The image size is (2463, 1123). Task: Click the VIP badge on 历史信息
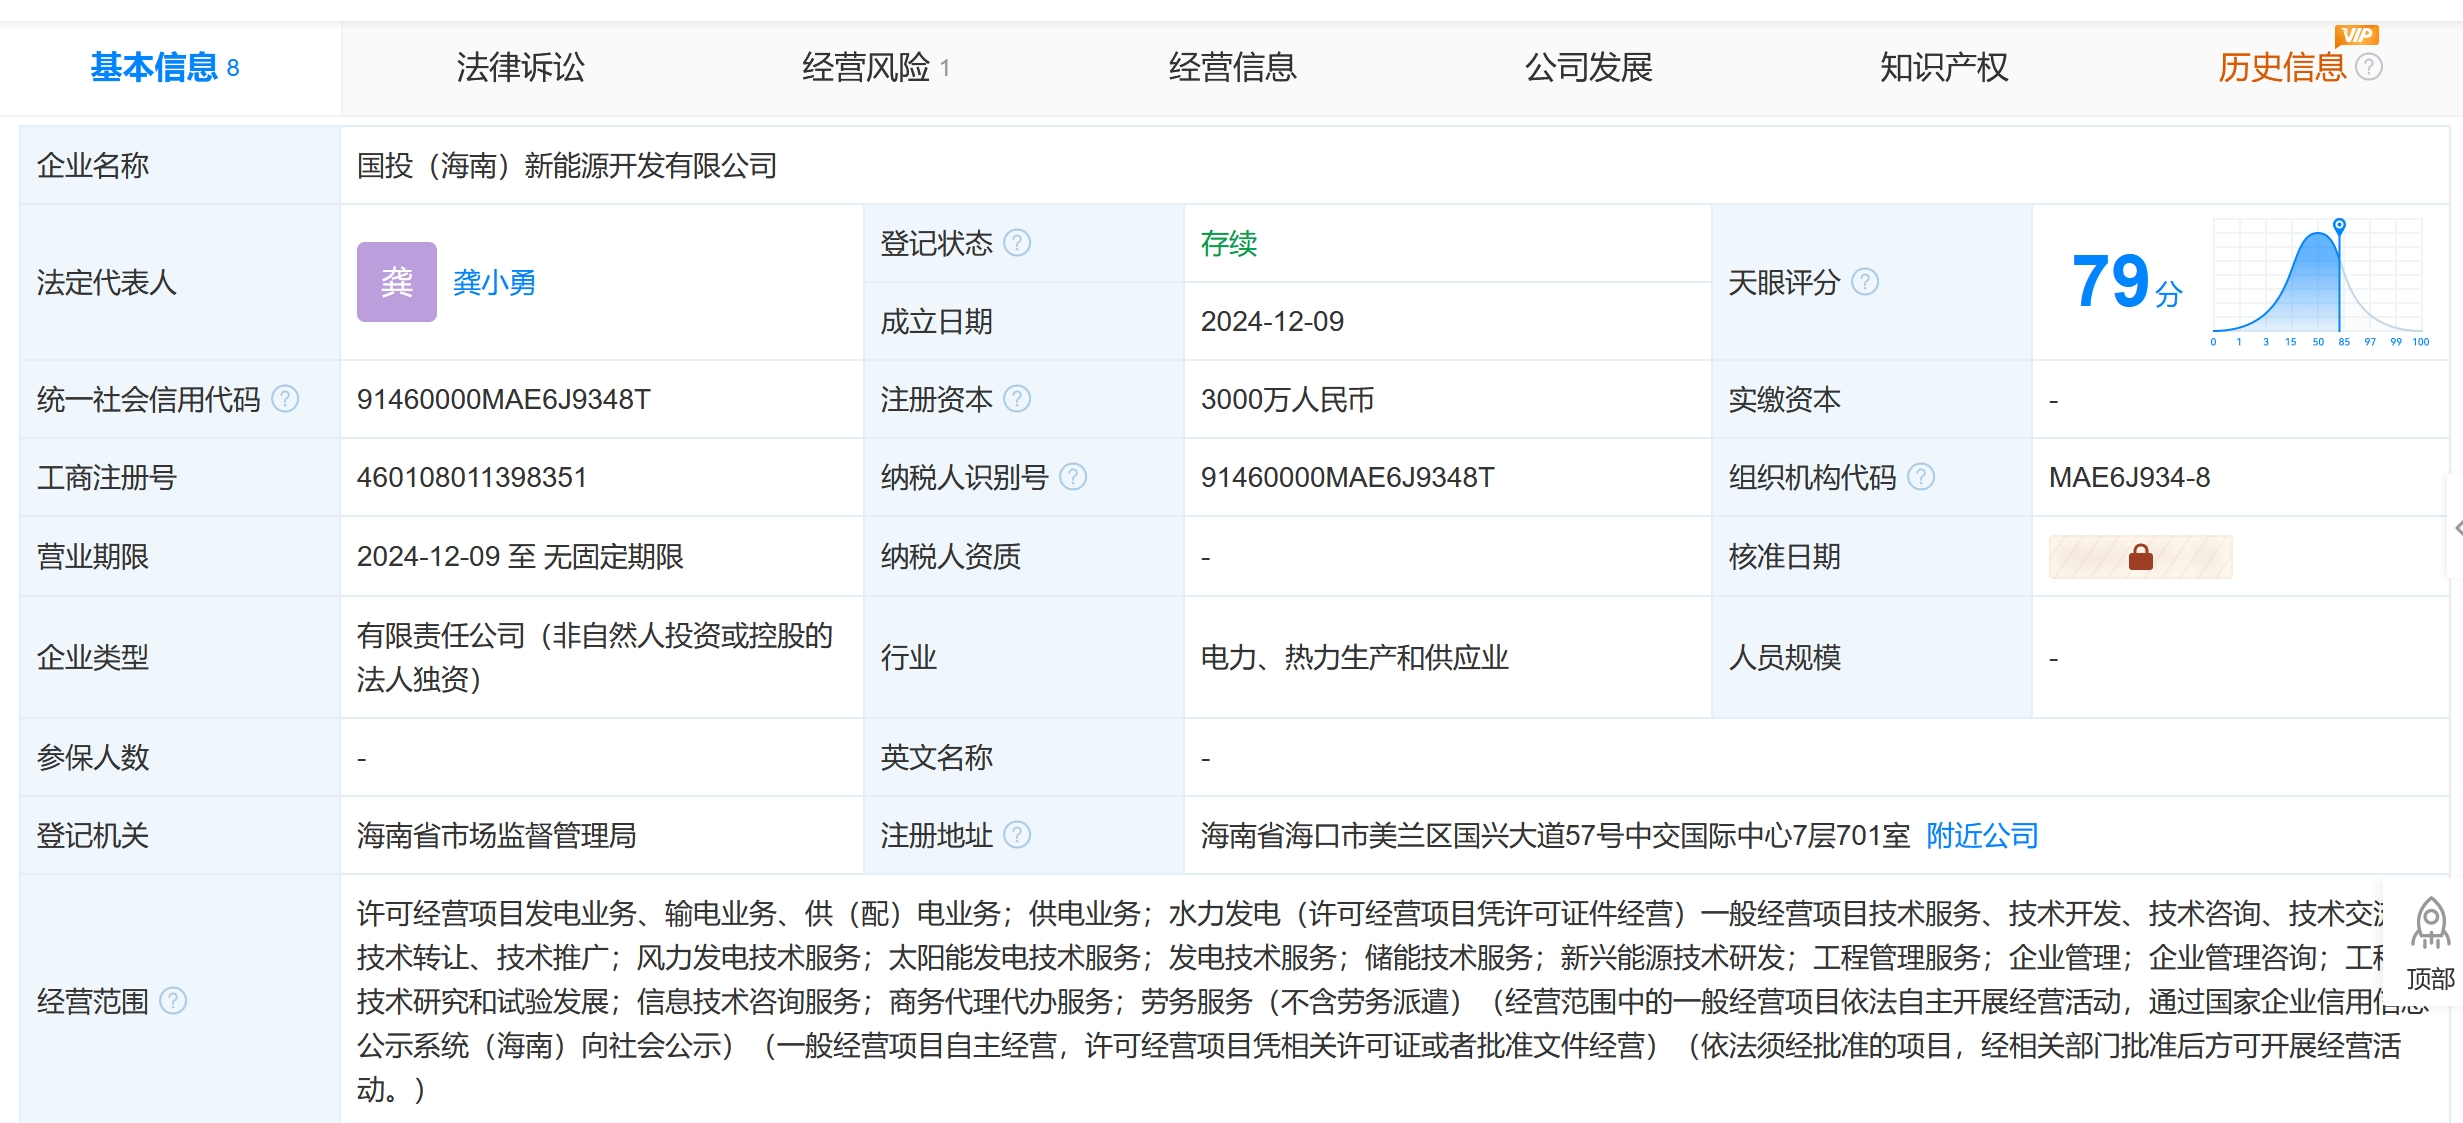click(x=2356, y=35)
